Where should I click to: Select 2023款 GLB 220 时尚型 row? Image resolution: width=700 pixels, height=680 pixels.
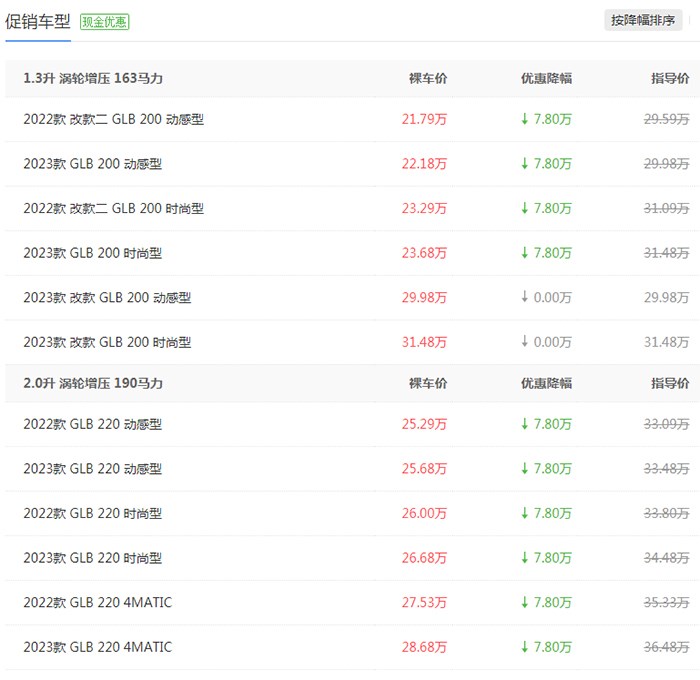point(93,558)
